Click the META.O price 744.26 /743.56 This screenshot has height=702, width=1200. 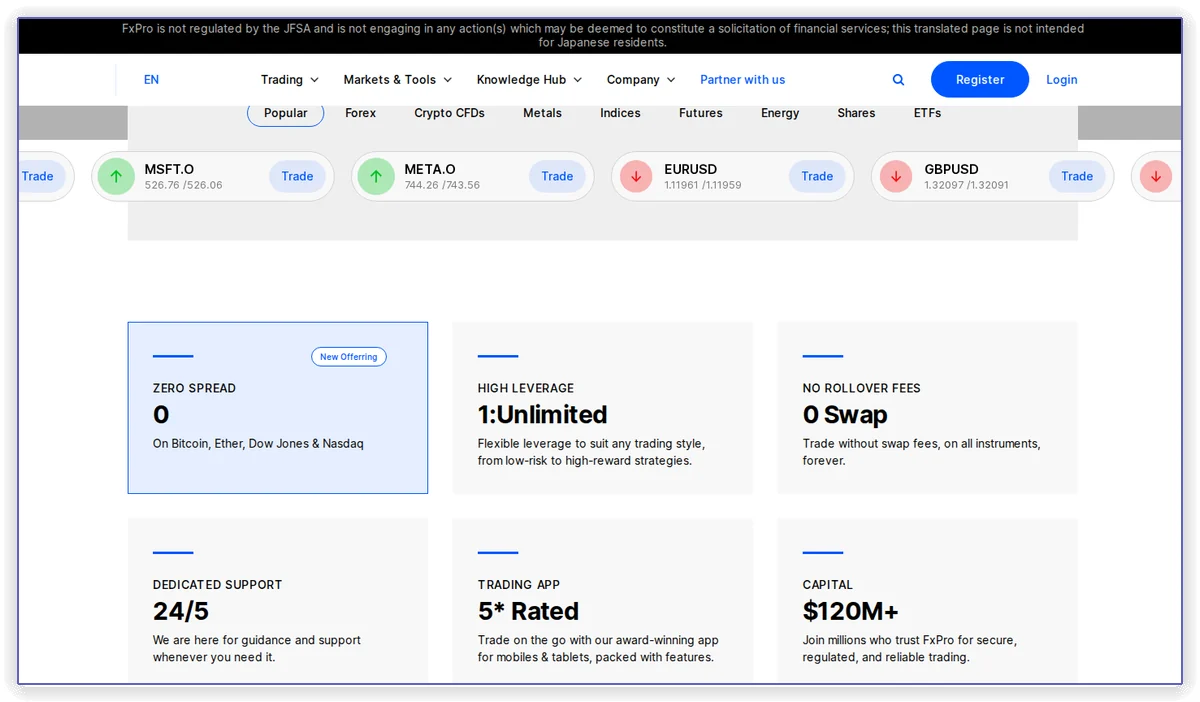(x=442, y=185)
